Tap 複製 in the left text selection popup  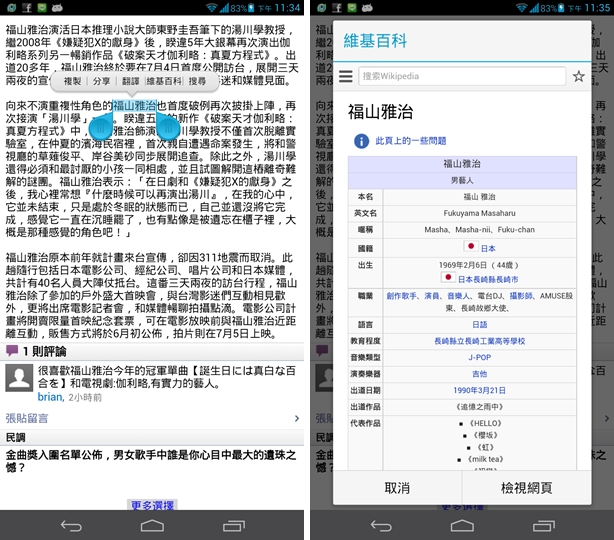click(72, 81)
